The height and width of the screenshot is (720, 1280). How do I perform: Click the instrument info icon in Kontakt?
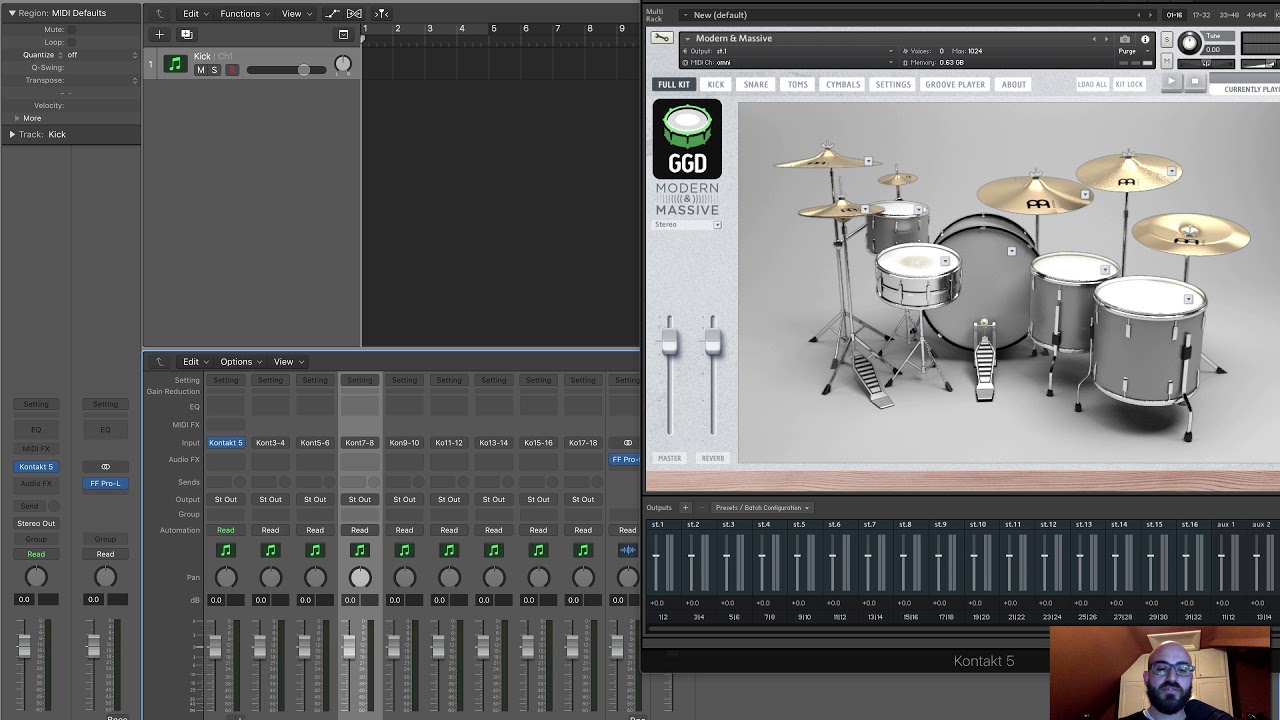pyautogui.click(x=1145, y=39)
